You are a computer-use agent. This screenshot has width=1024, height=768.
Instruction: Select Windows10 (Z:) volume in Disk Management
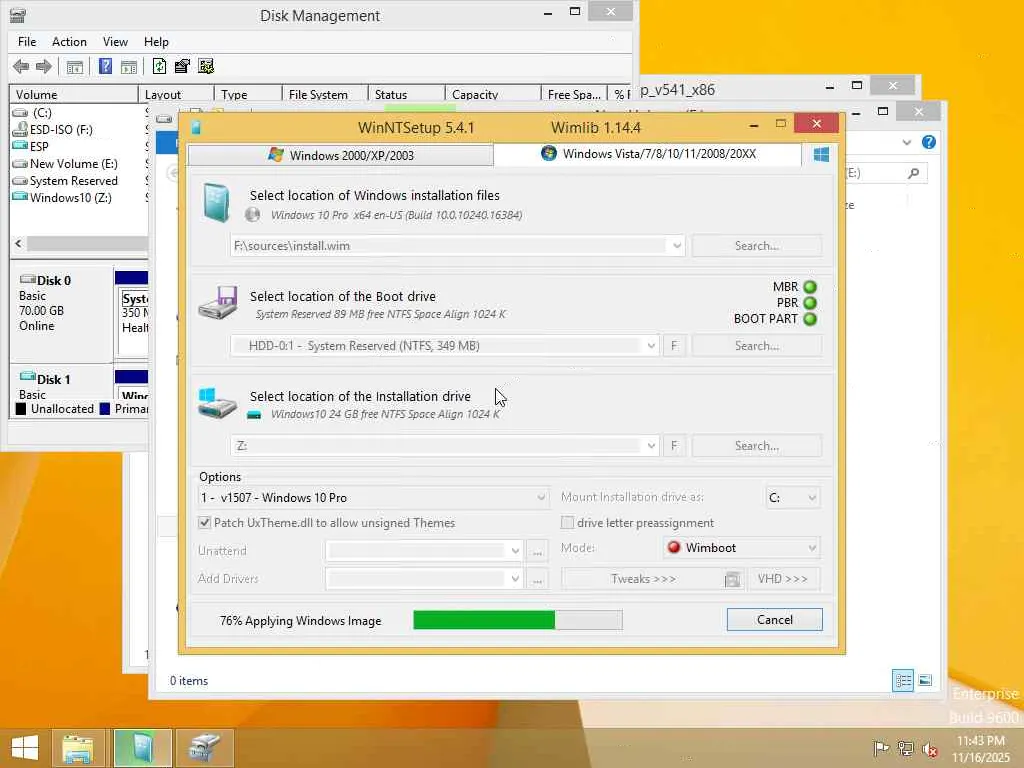71,198
